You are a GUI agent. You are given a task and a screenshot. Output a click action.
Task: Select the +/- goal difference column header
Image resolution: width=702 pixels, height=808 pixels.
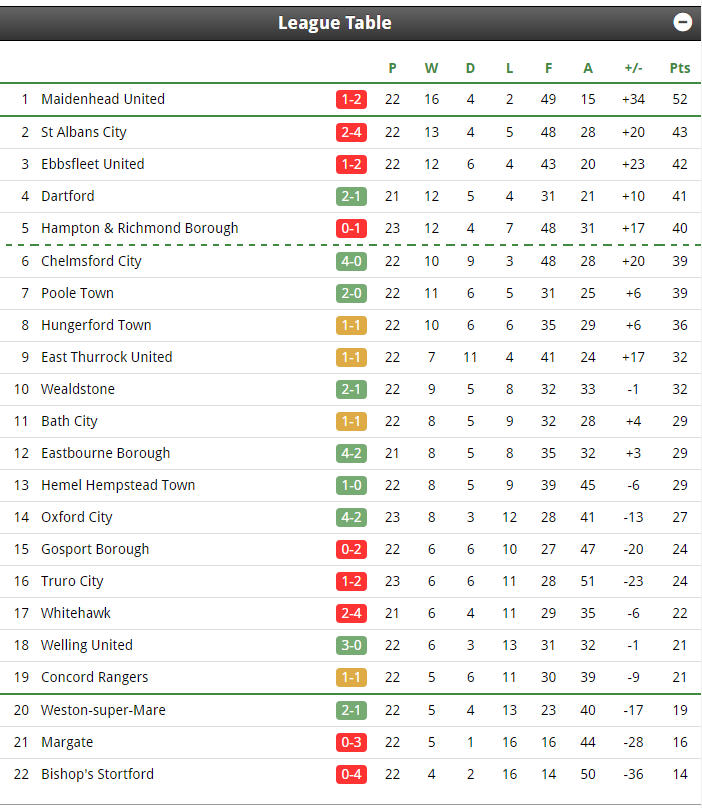pos(633,68)
